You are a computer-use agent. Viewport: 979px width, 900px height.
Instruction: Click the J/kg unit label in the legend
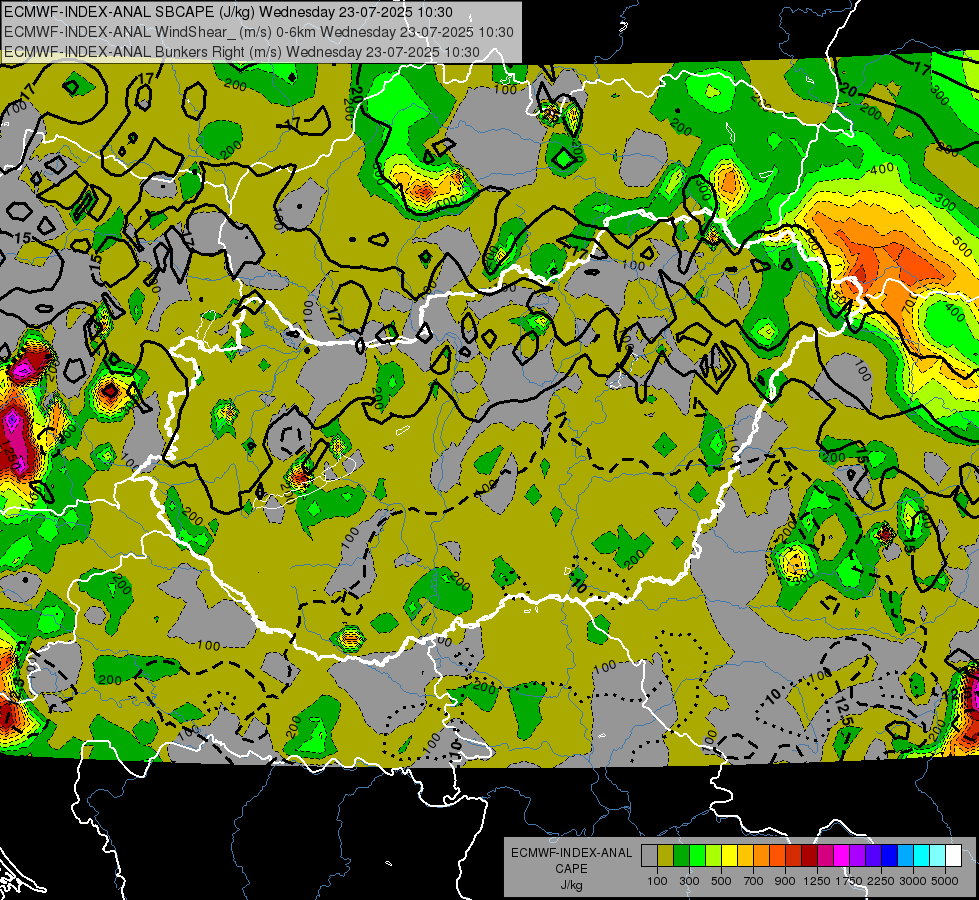click(571, 885)
